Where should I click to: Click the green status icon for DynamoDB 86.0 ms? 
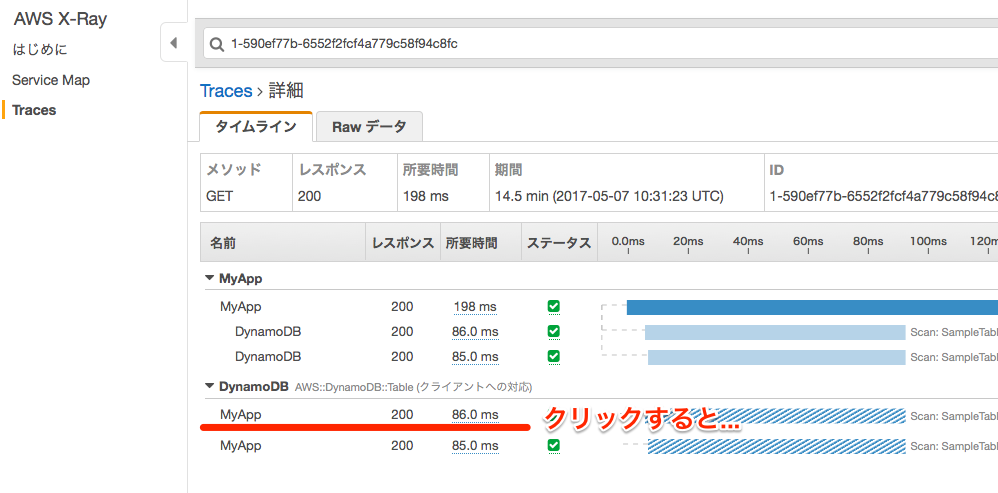(x=554, y=332)
